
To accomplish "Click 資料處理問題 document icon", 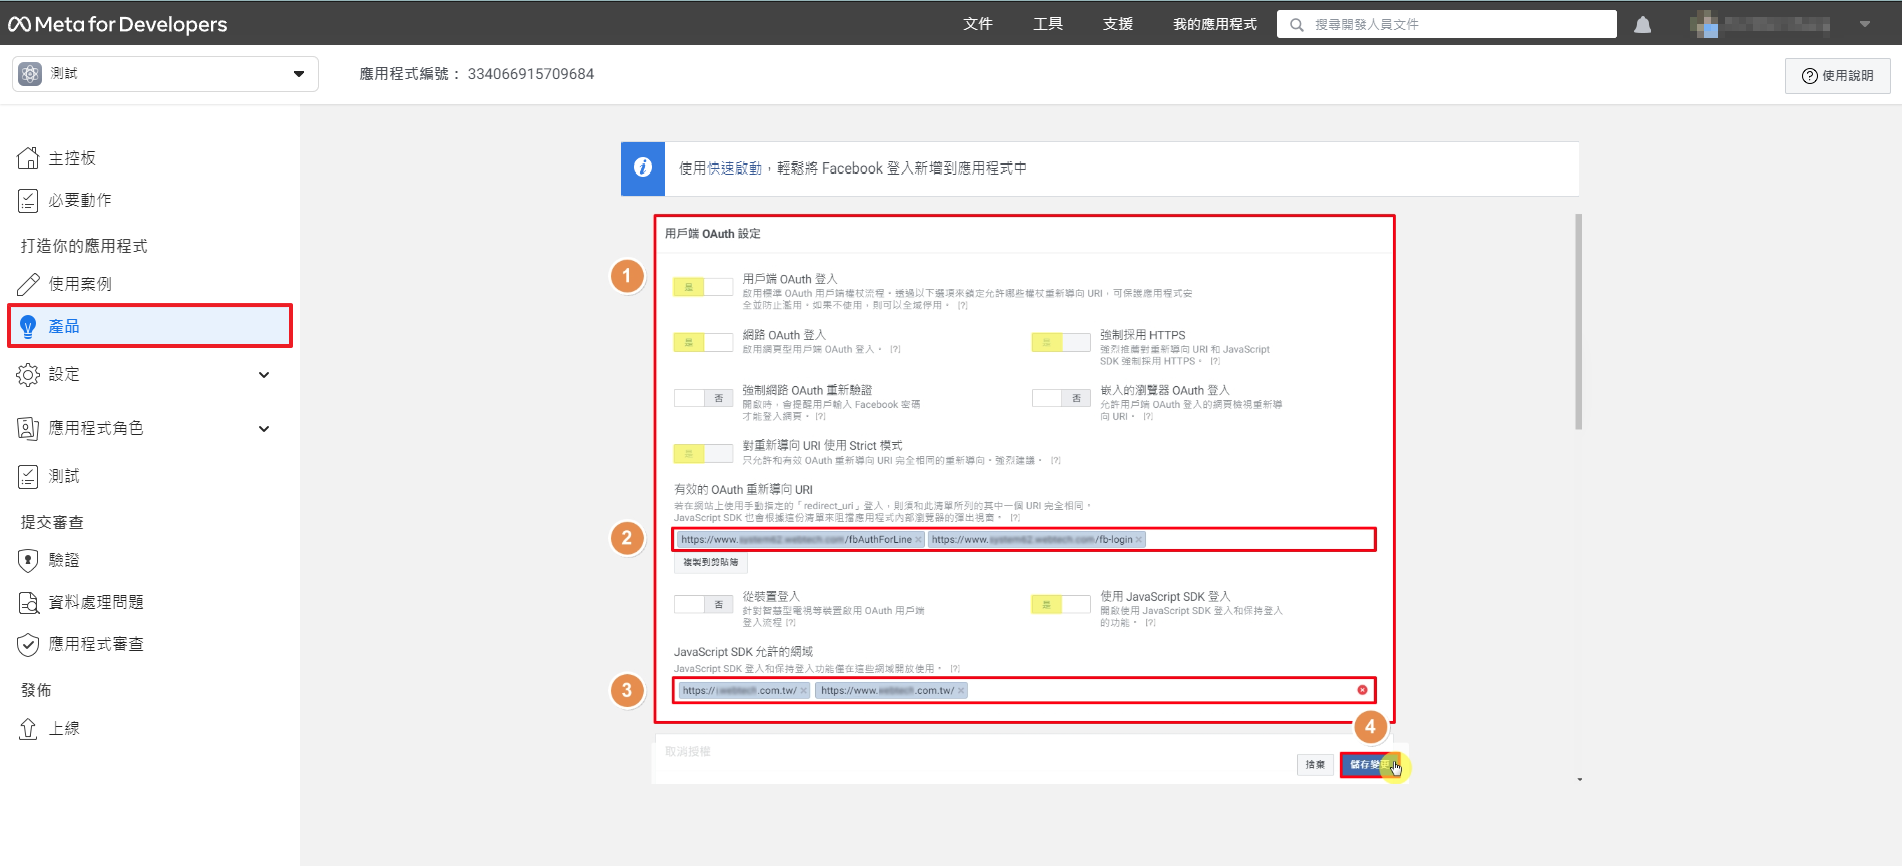I will (x=28, y=602).
